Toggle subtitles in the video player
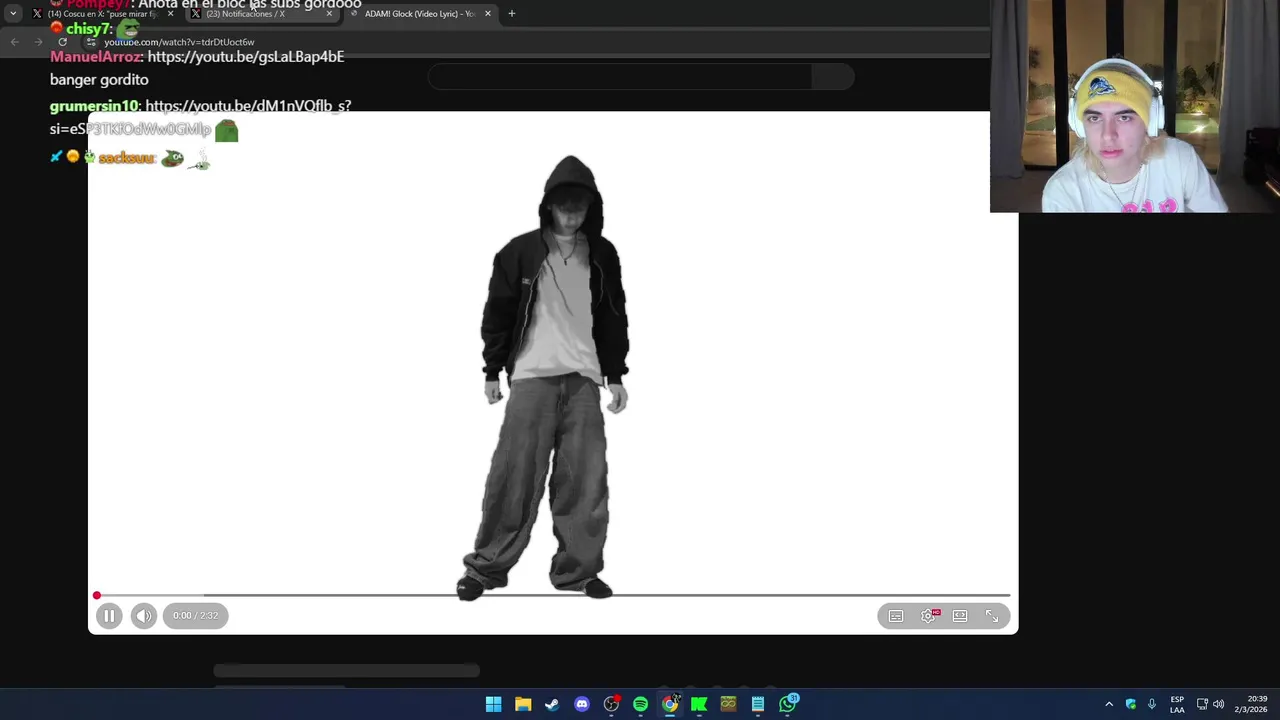This screenshot has width=1280, height=720. pyautogui.click(x=896, y=616)
